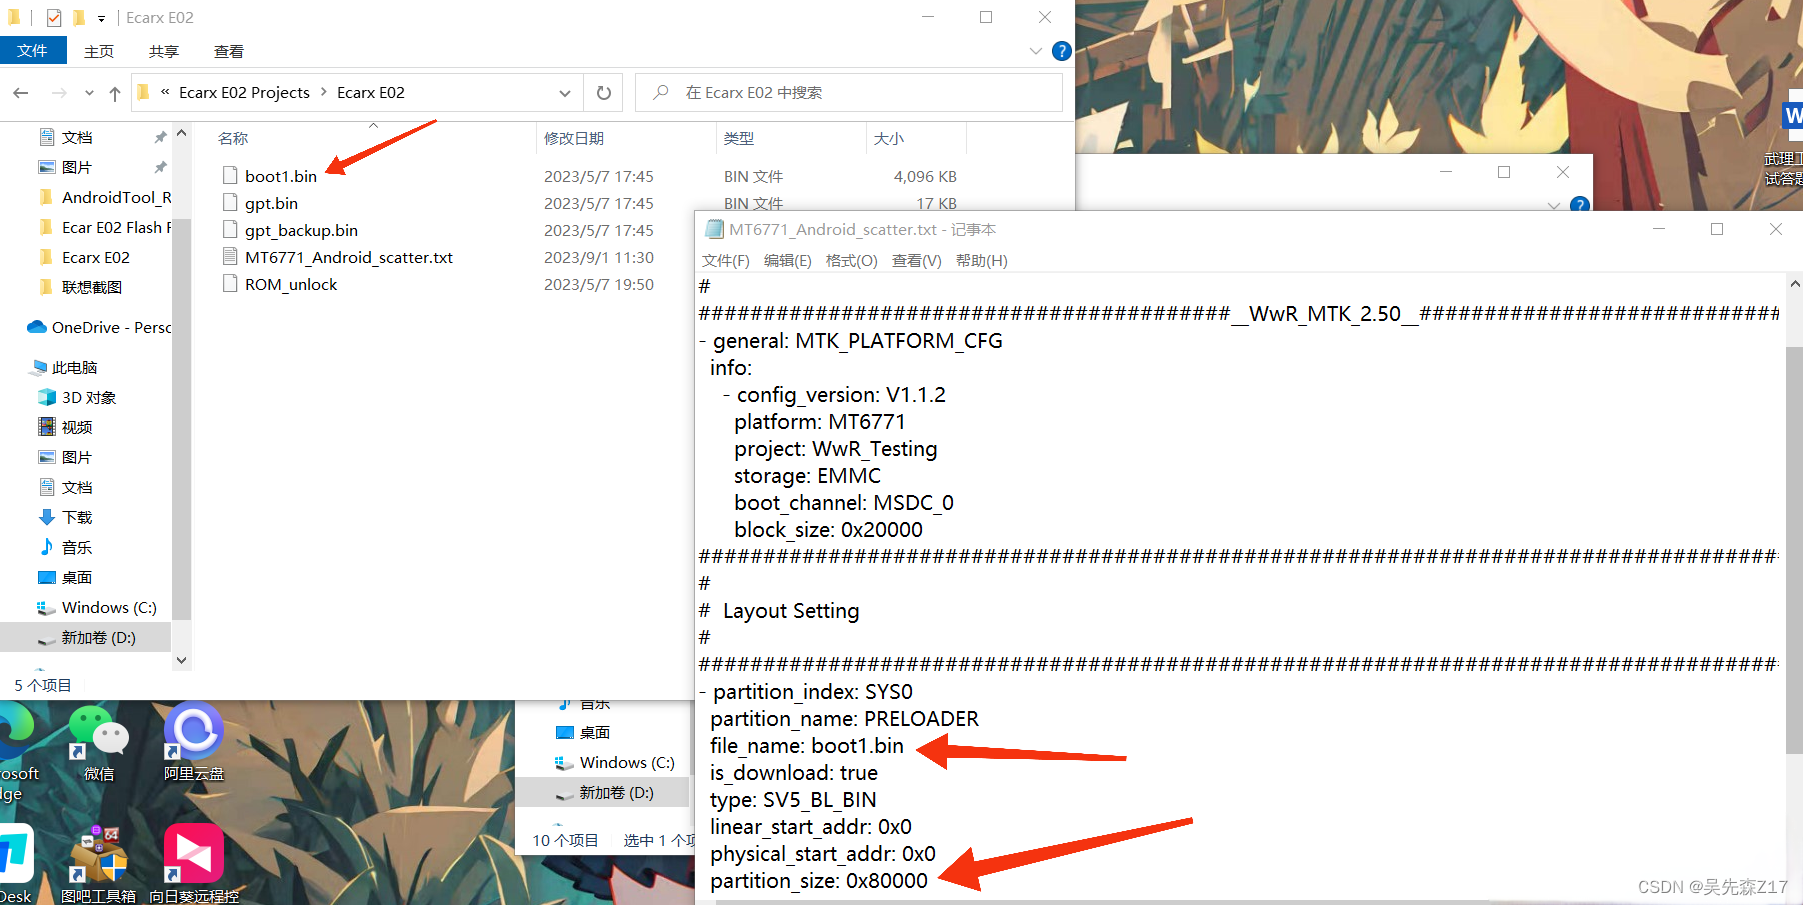Viewport: 1803px width, 905px height.
Task: Open the 文件 ribbon tab
Action: tap(33, 51)
